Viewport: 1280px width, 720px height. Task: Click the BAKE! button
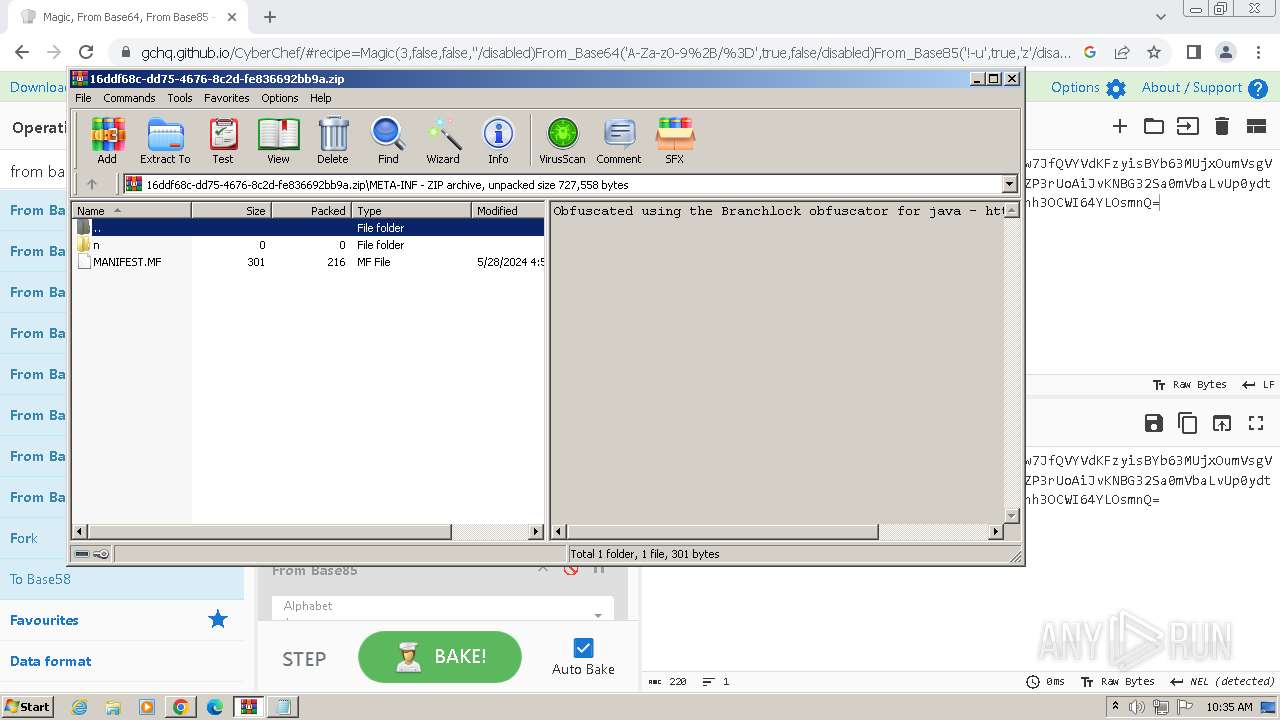[440, 657]
